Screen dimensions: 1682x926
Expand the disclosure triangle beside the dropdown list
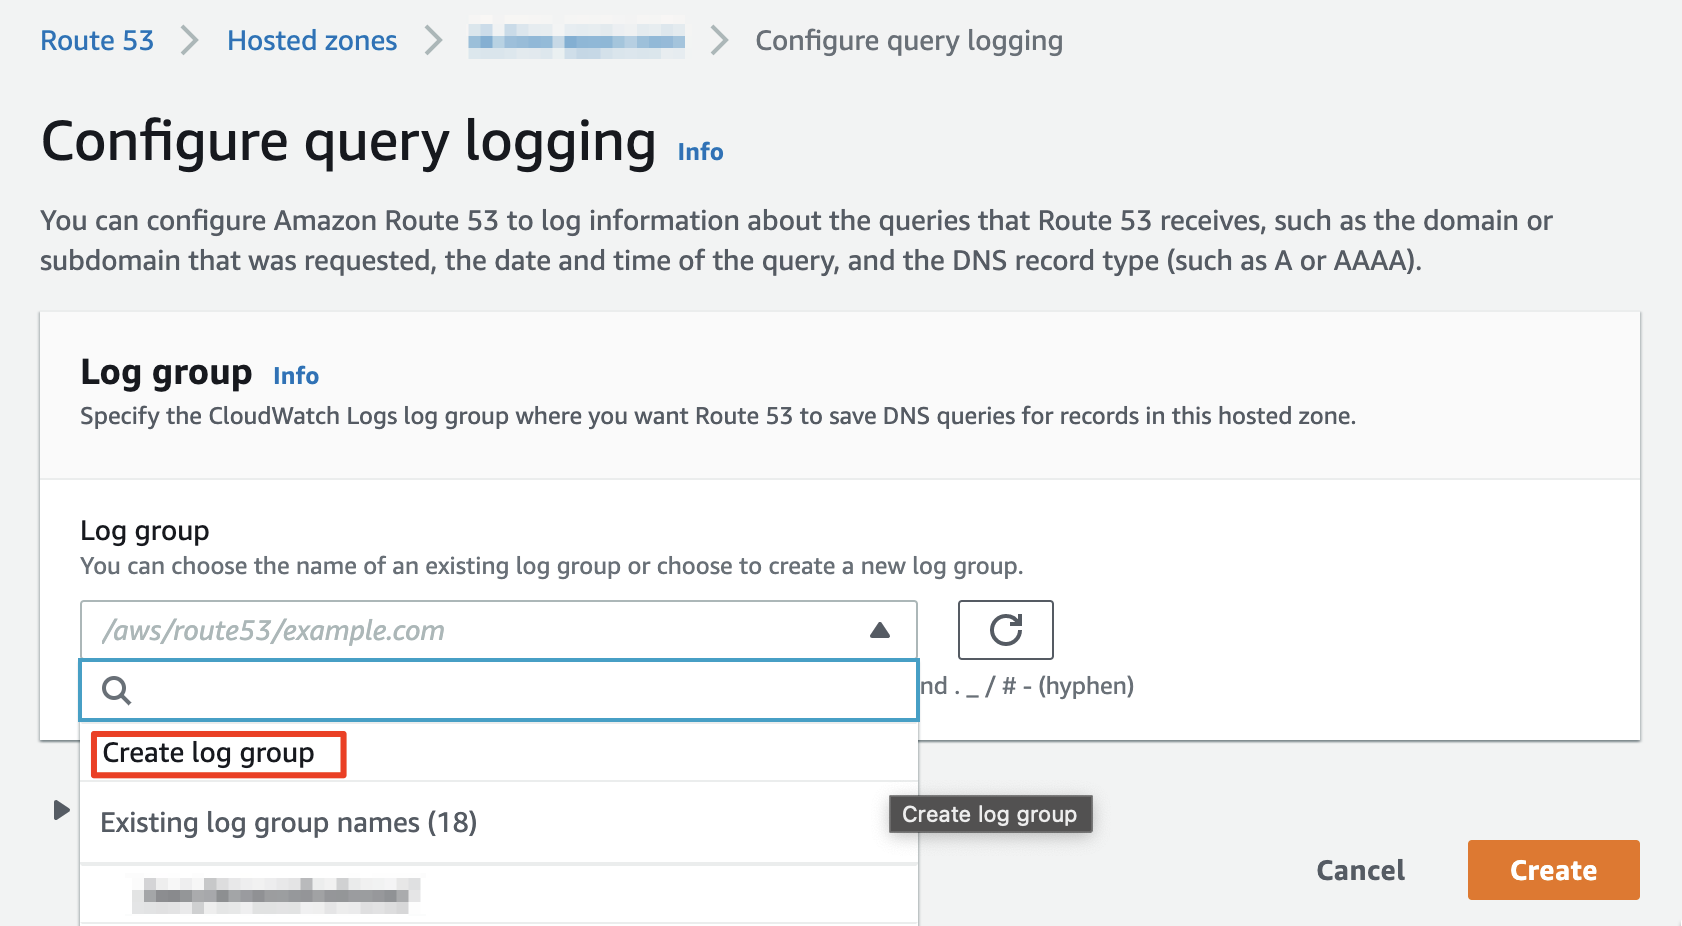(x=61, y=809)
